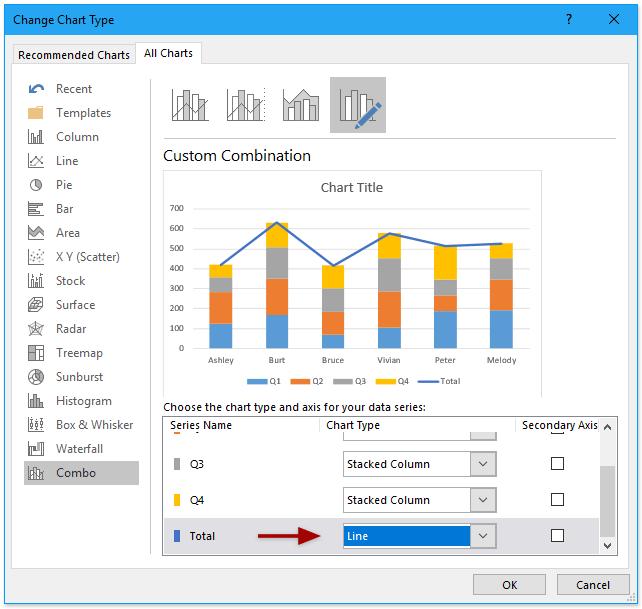Select Clustered Column - Line on Secondary Axis icon
The height and width of the screenshot is (609, 642).
tap(246, 105)
